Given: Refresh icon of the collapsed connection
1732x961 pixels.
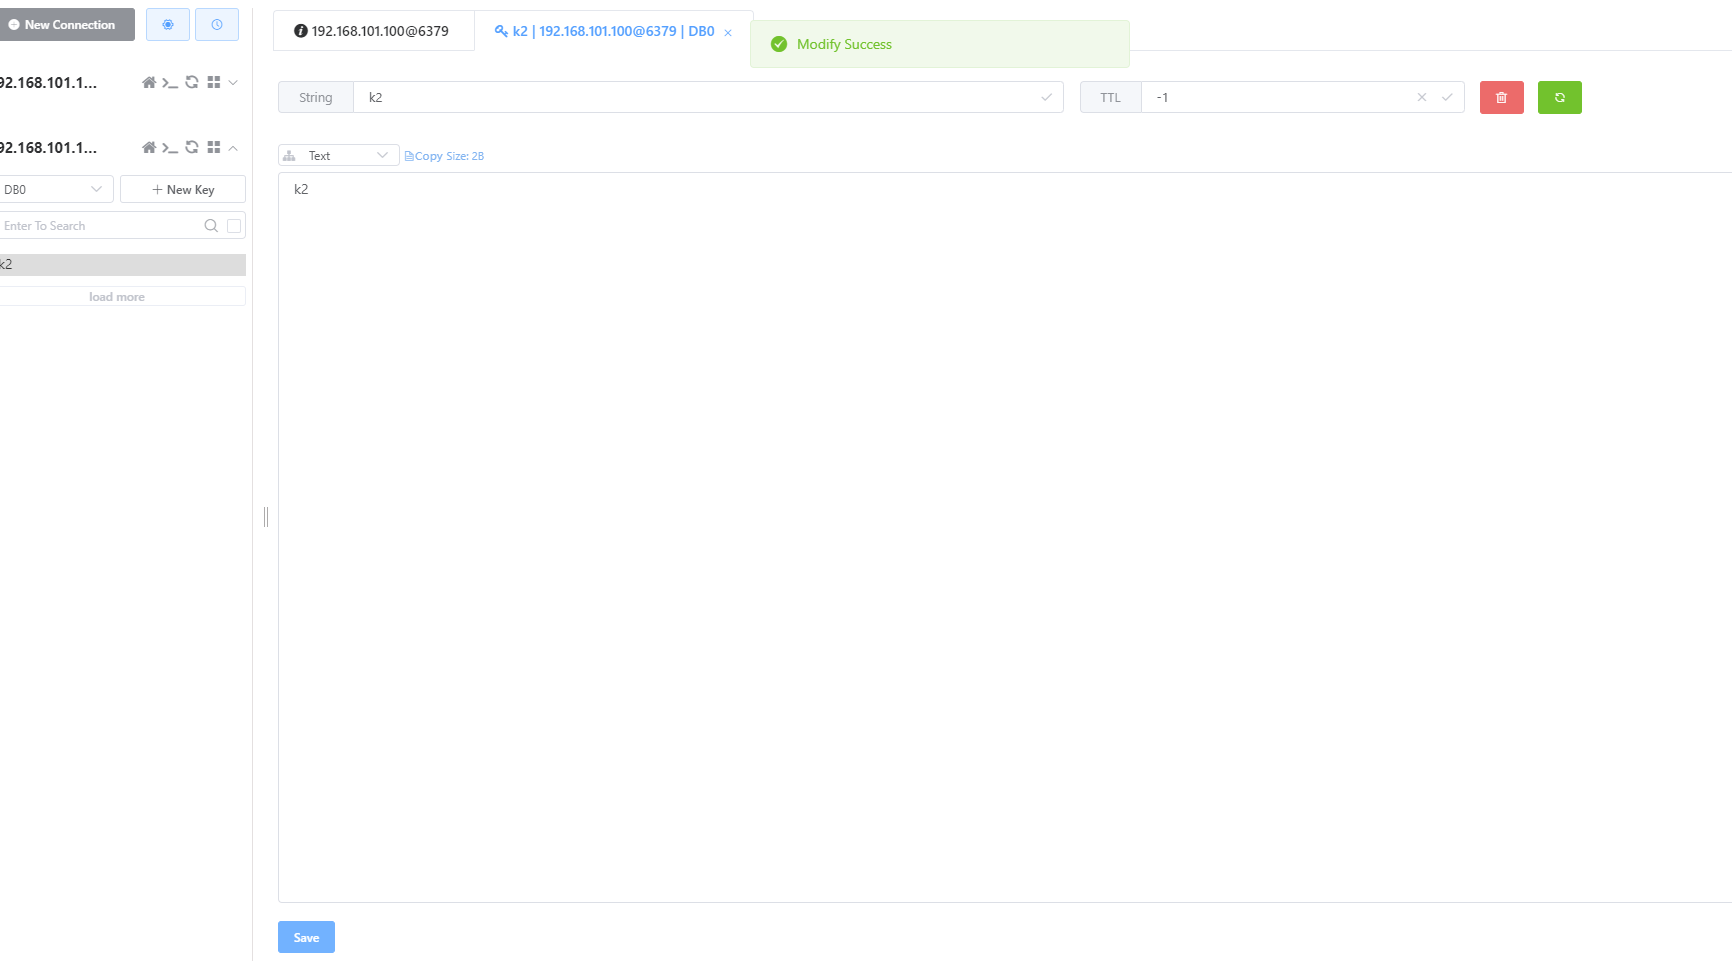Looking at the screenshot, I should point(192,83).
